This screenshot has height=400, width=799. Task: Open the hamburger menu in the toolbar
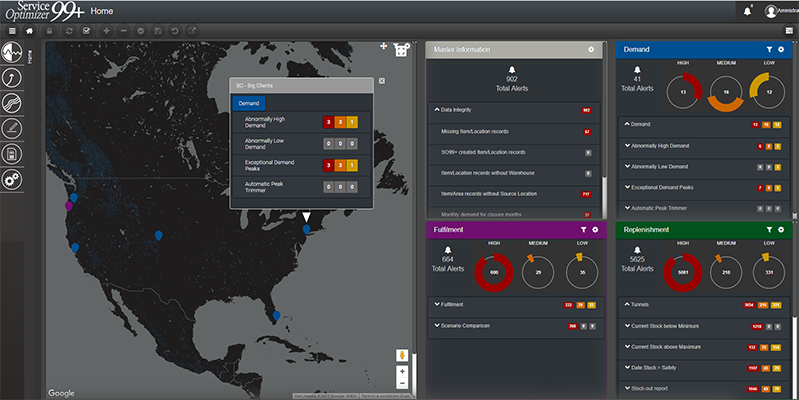tap(12, 31)
